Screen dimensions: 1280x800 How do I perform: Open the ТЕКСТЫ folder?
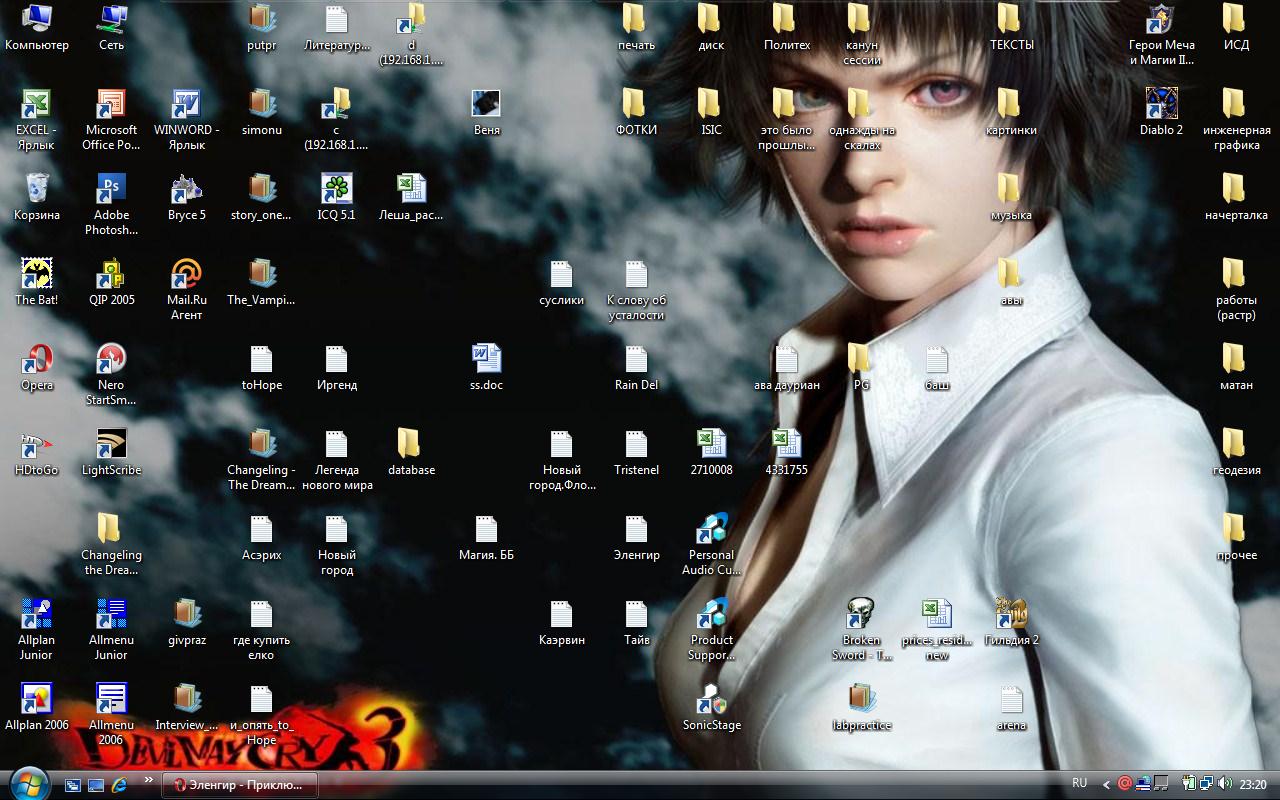click(x=1011, y=28)
